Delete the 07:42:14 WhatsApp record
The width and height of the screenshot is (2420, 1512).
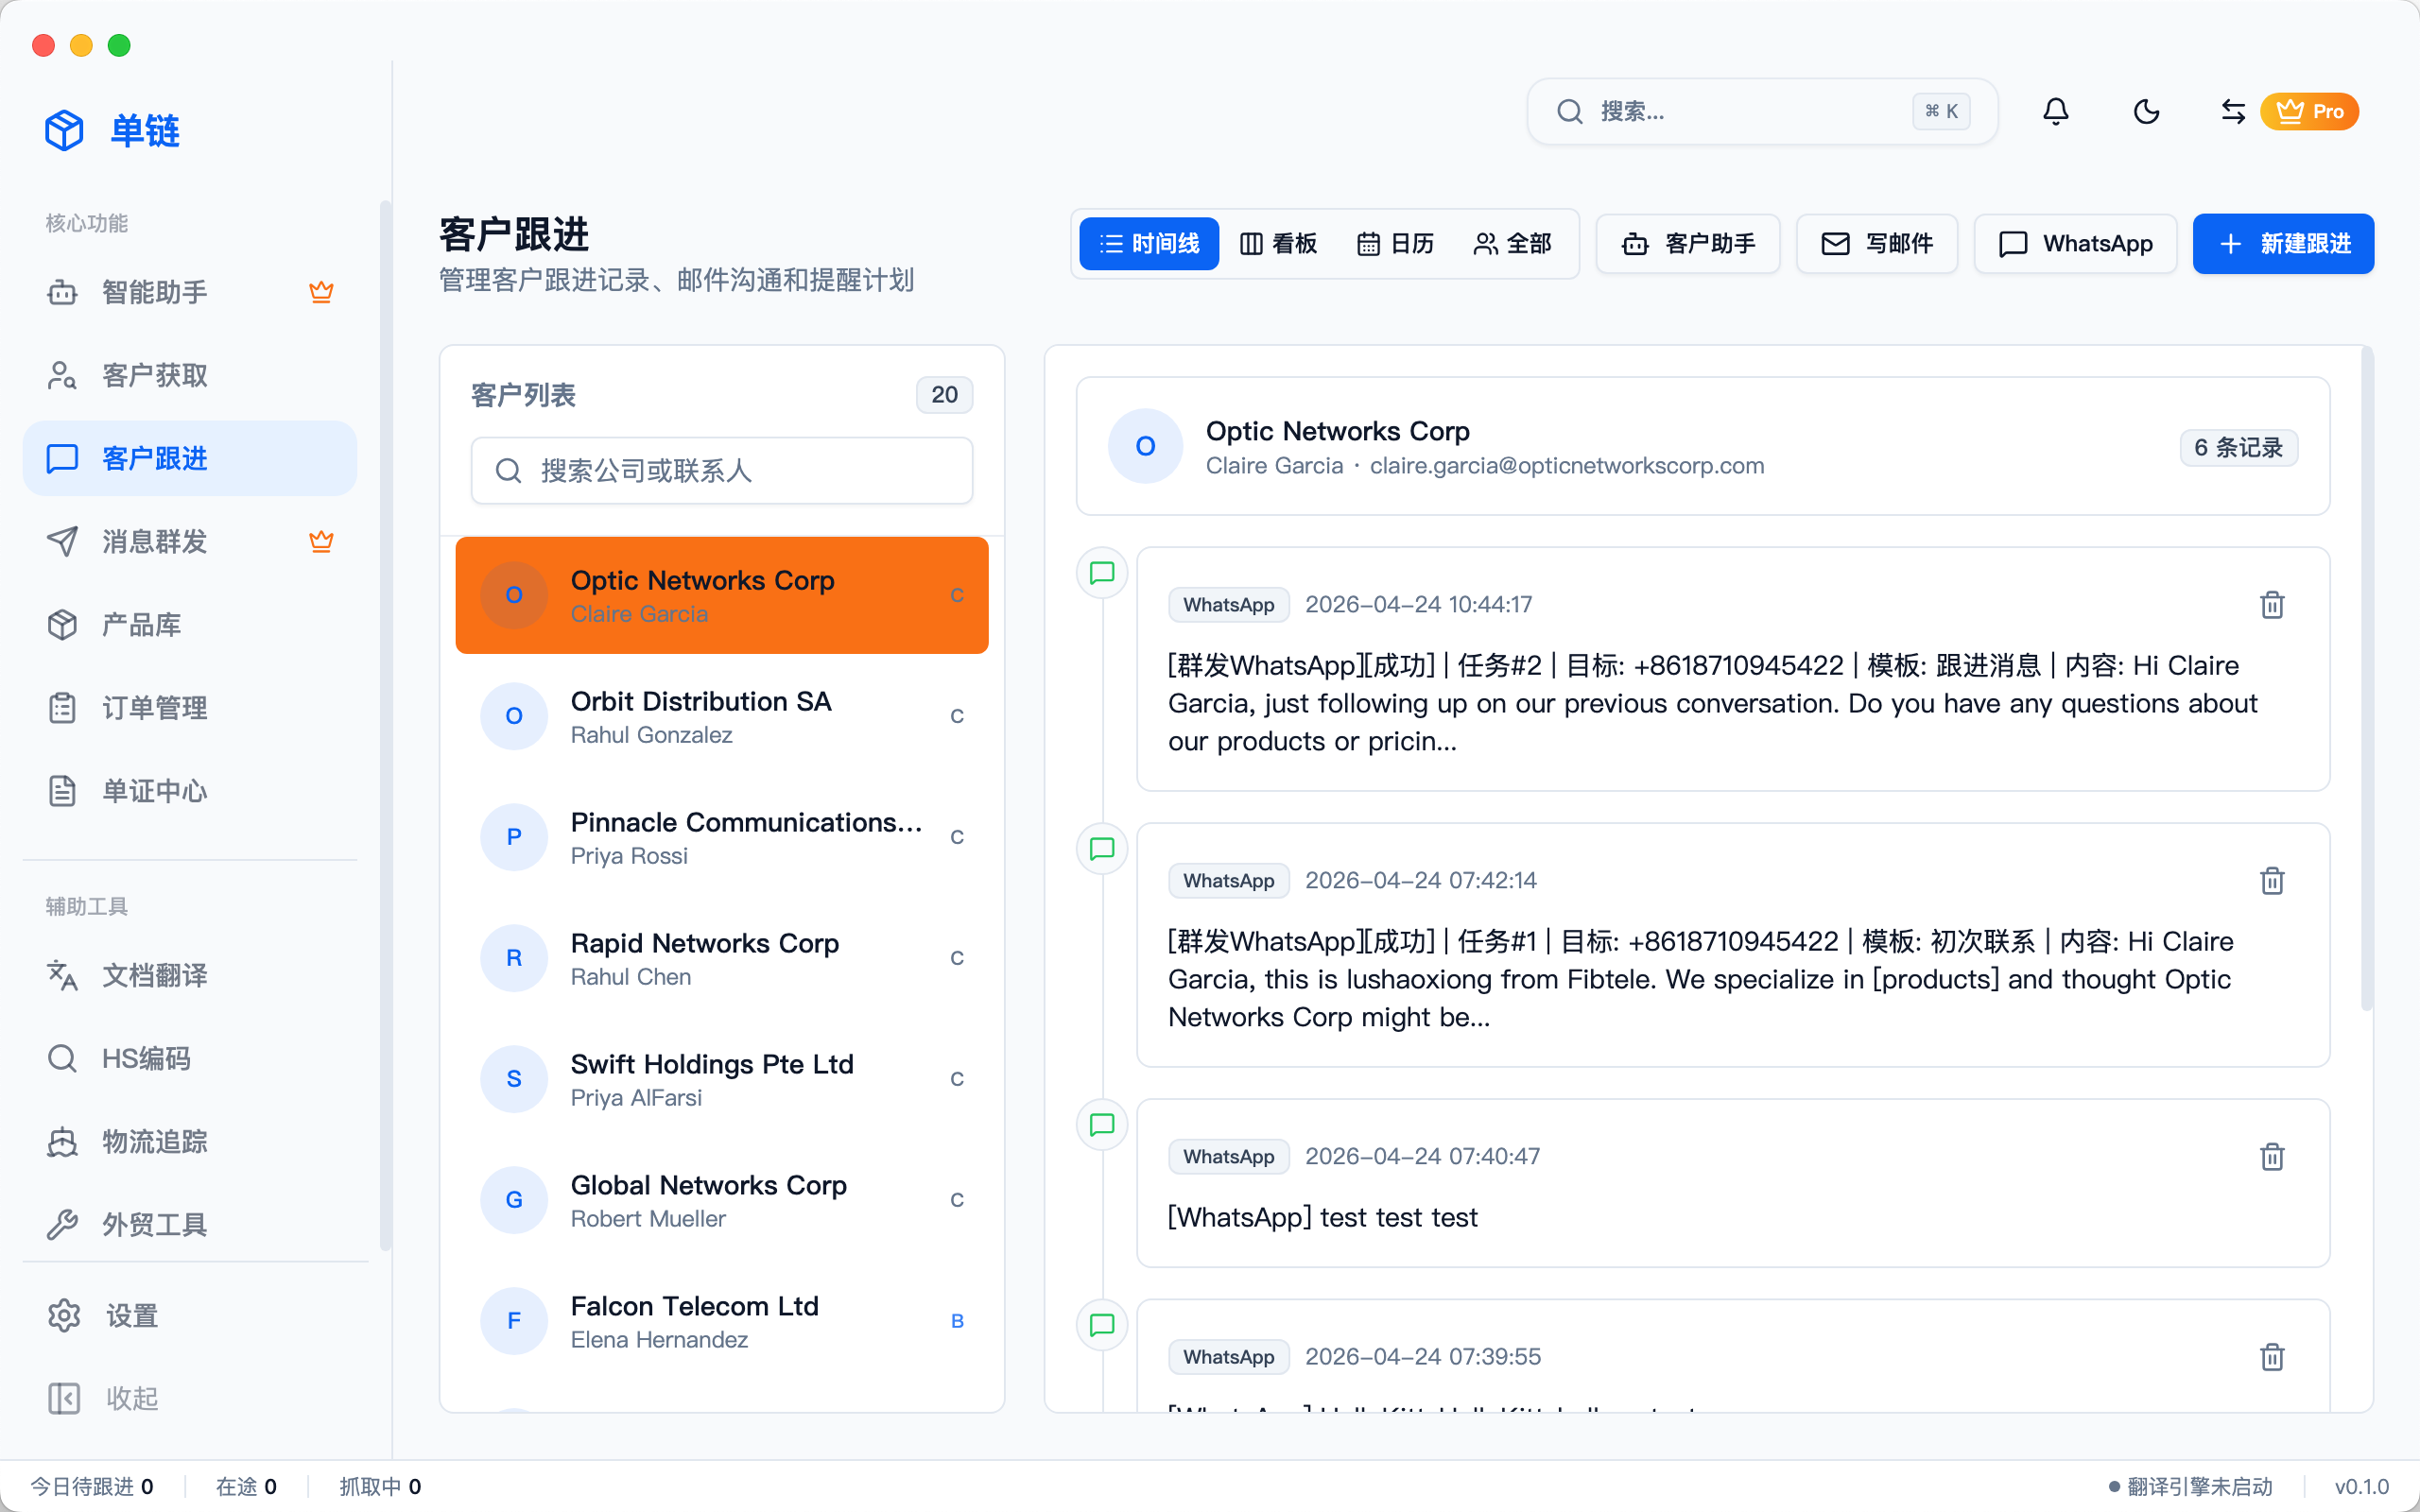click(2272, 881)
